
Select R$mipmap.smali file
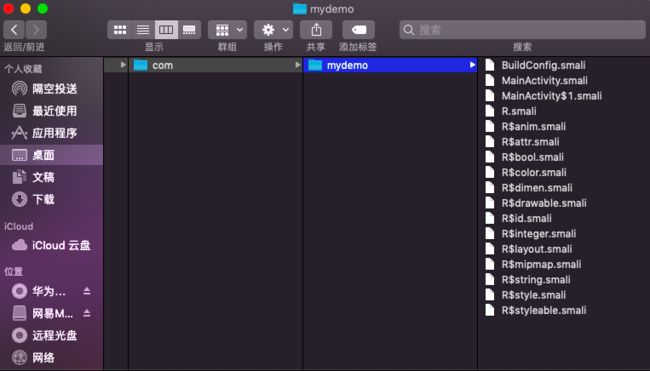pyautogui.click(x=541, y=264)
